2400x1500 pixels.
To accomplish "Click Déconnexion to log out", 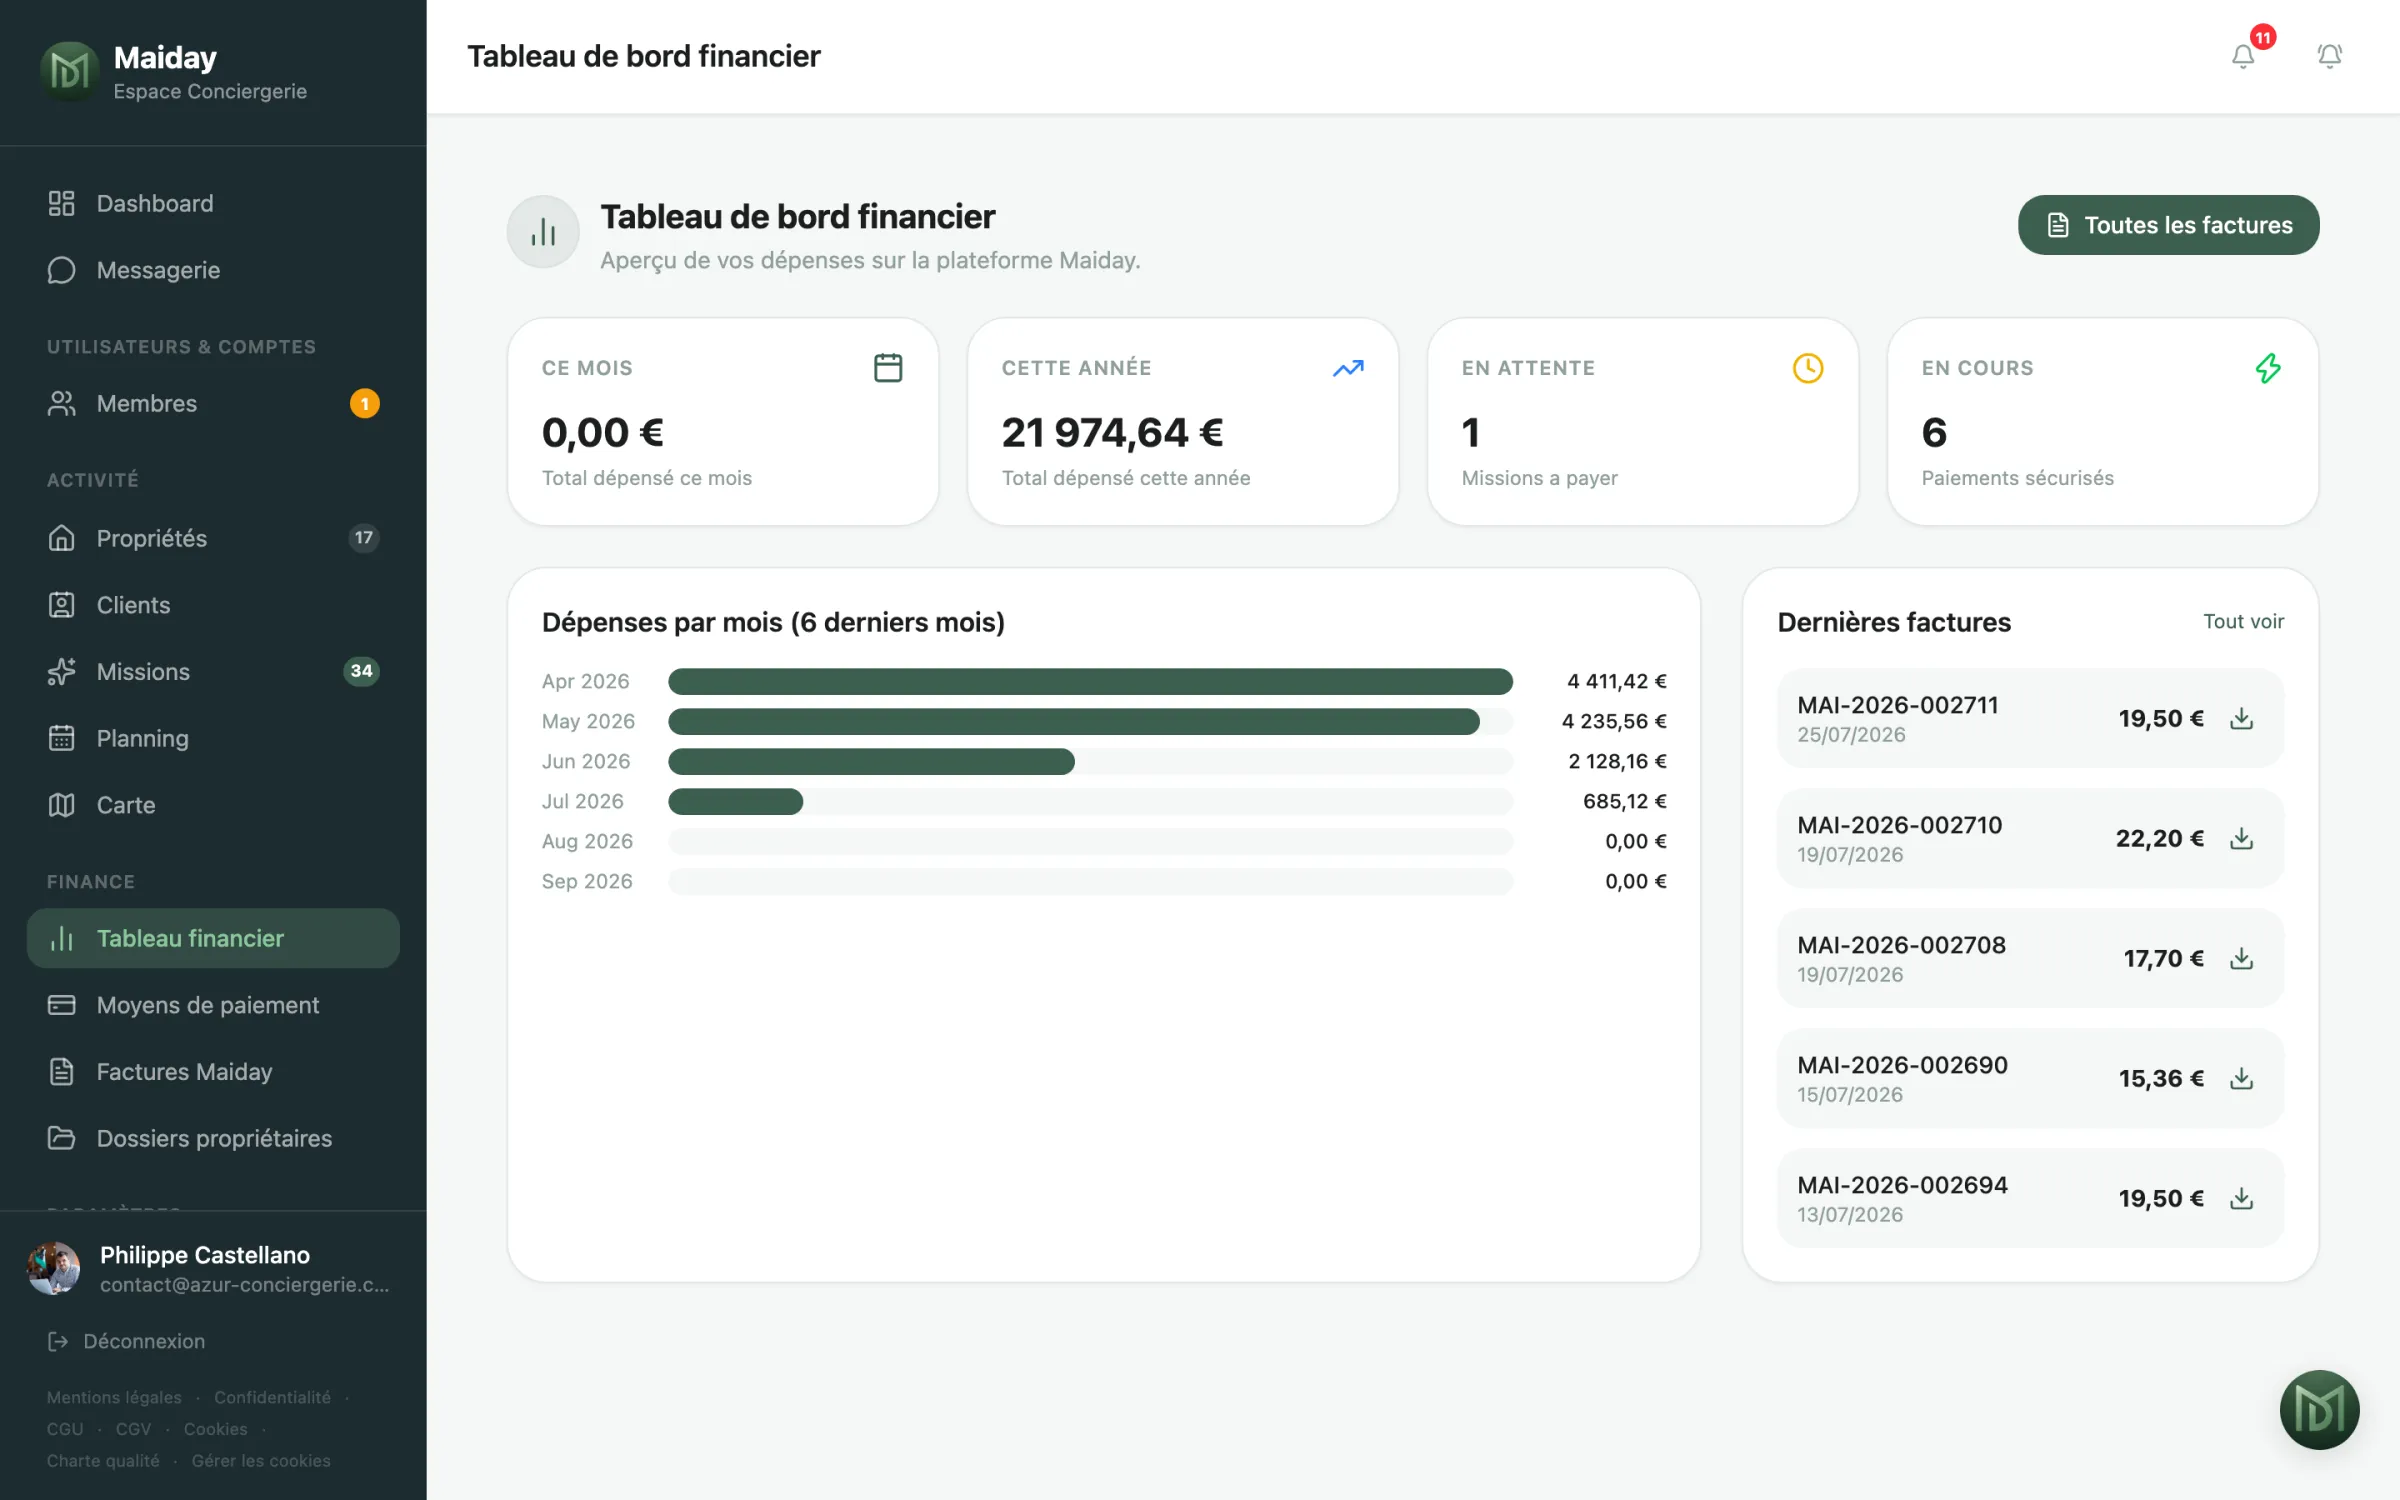I will point(126,1341).
